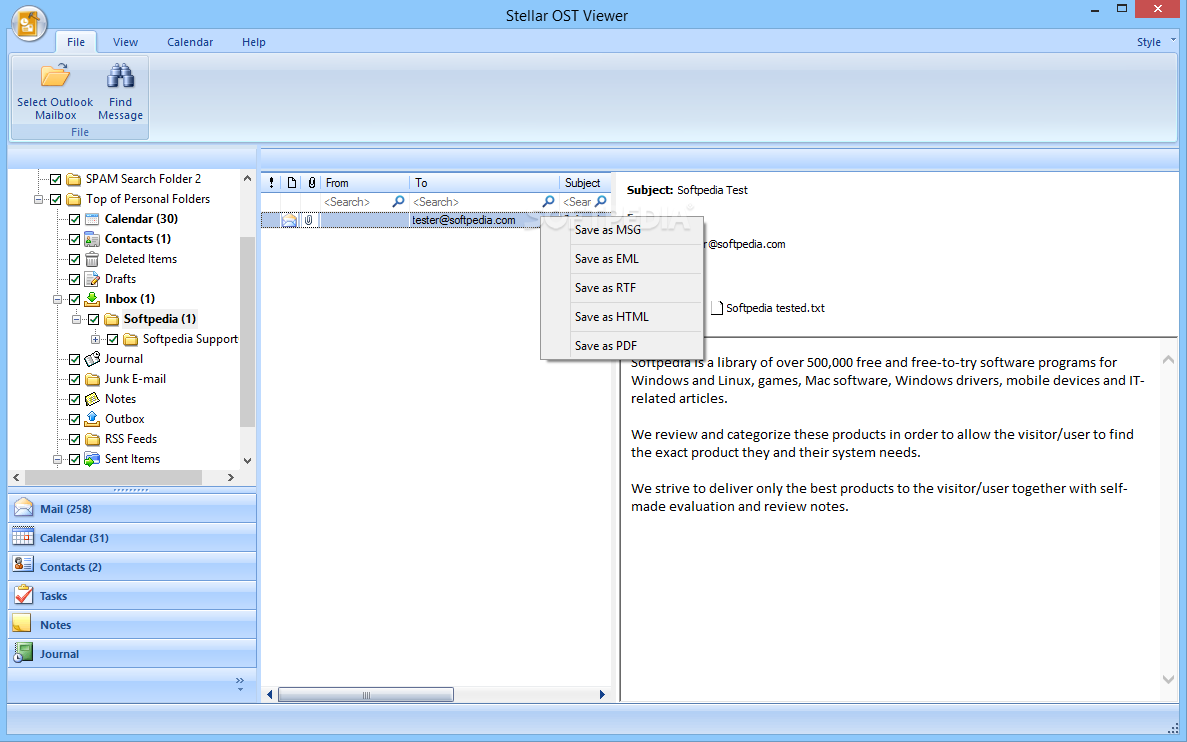Switch to the View ribbon tab
The image size is (1187, 742).
125,42
